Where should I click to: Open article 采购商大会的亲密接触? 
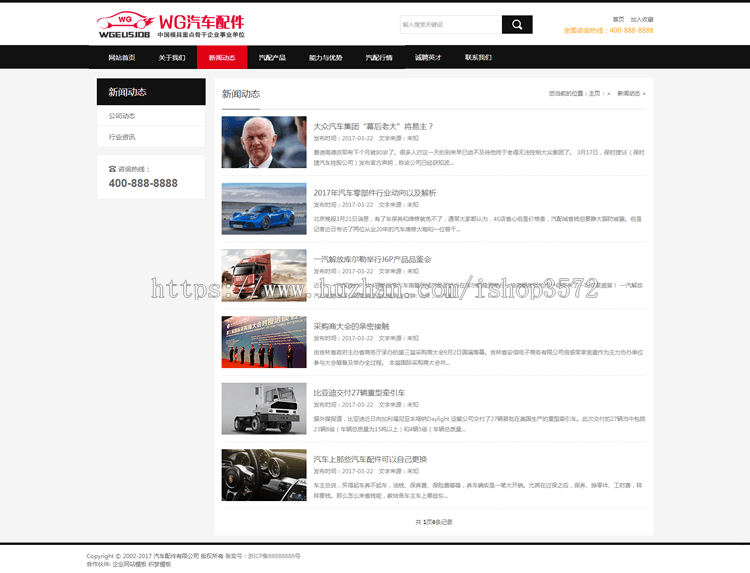click(351, 326)
